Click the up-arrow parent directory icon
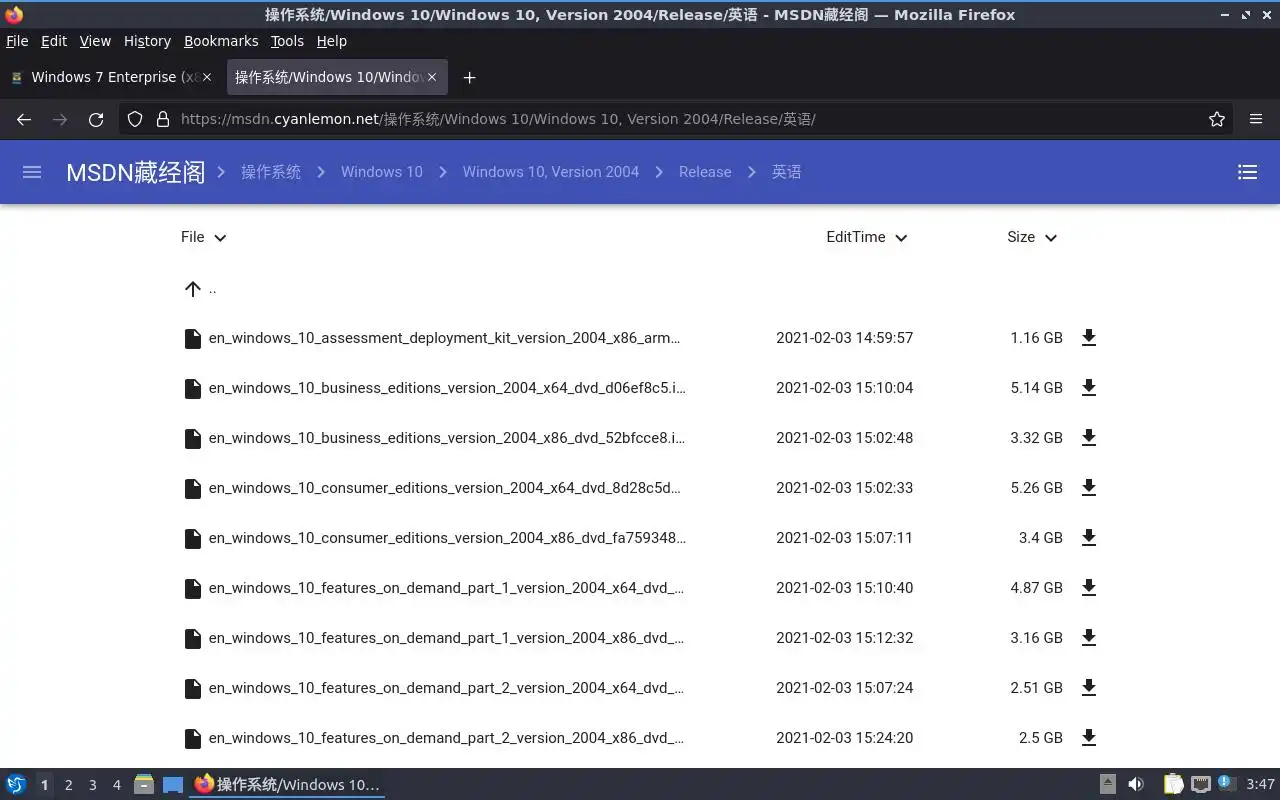 pyautogui.click(x=193, y=289)
